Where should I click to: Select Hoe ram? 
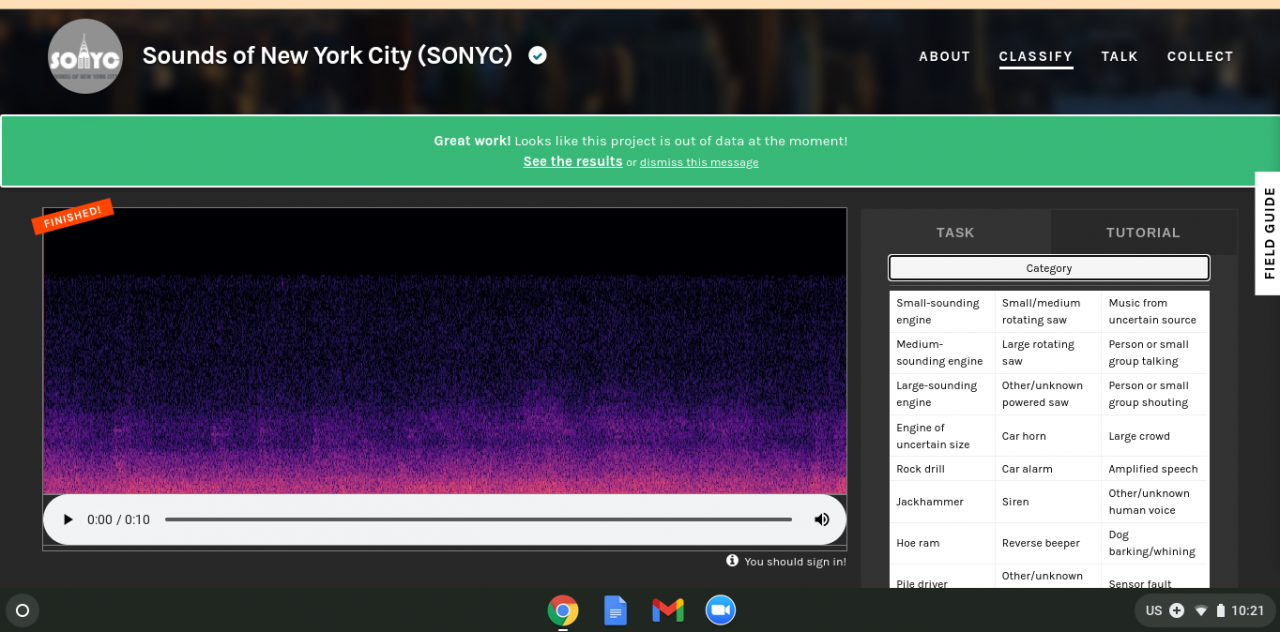coord(942,543)
